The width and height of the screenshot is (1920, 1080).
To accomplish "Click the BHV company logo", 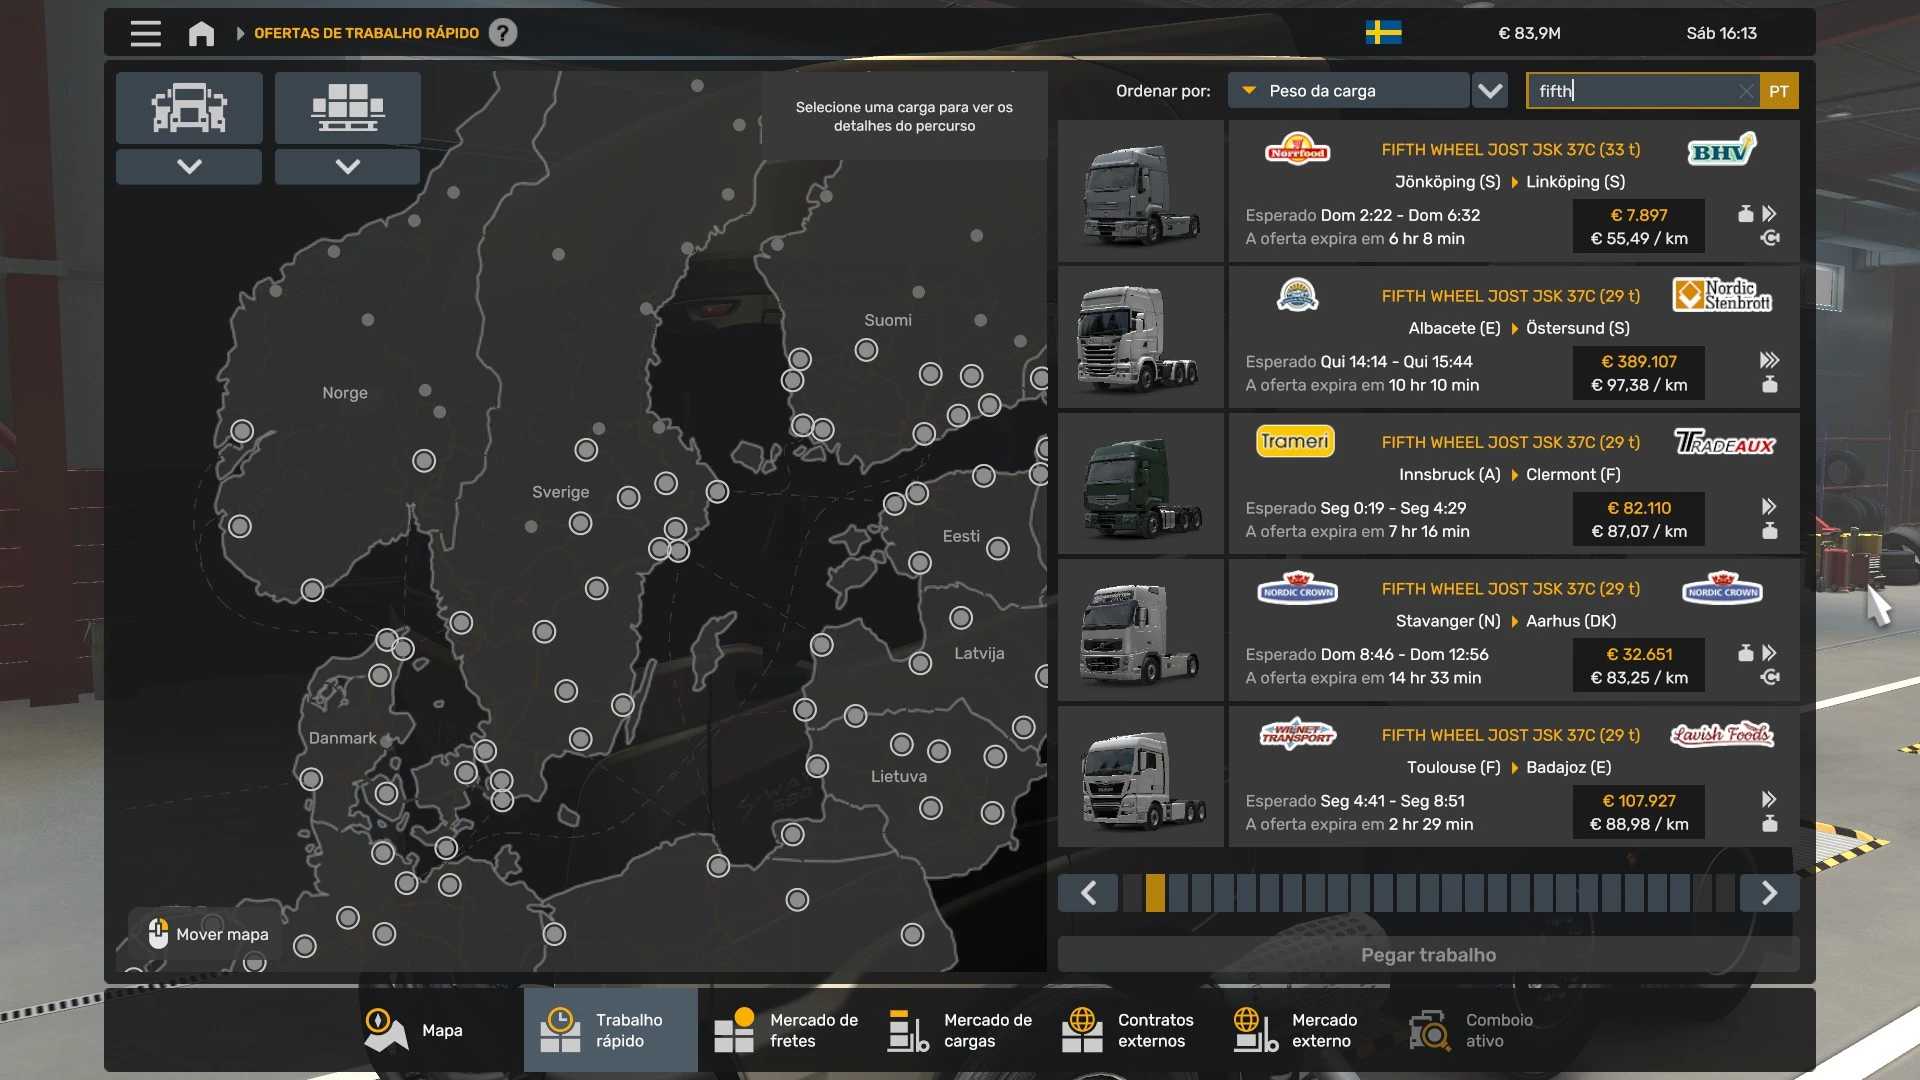I will tap(1722, 150).
